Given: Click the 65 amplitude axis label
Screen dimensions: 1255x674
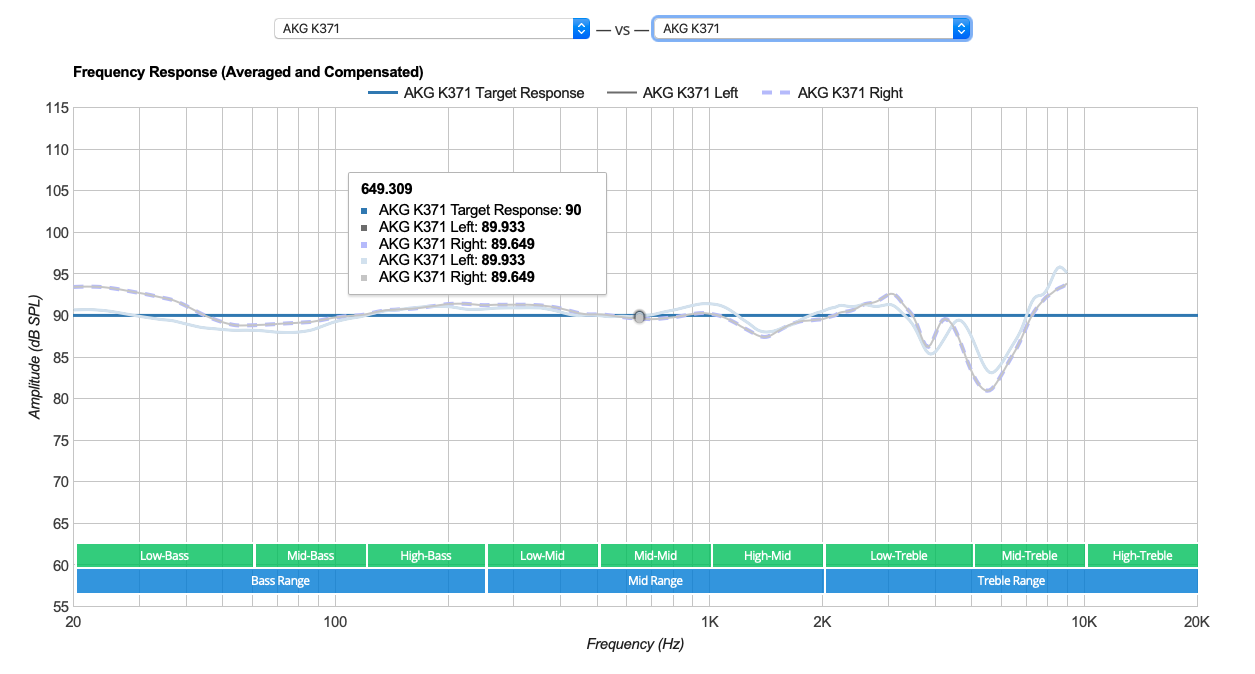Looking at the screenshot, I should click(59, 523).
